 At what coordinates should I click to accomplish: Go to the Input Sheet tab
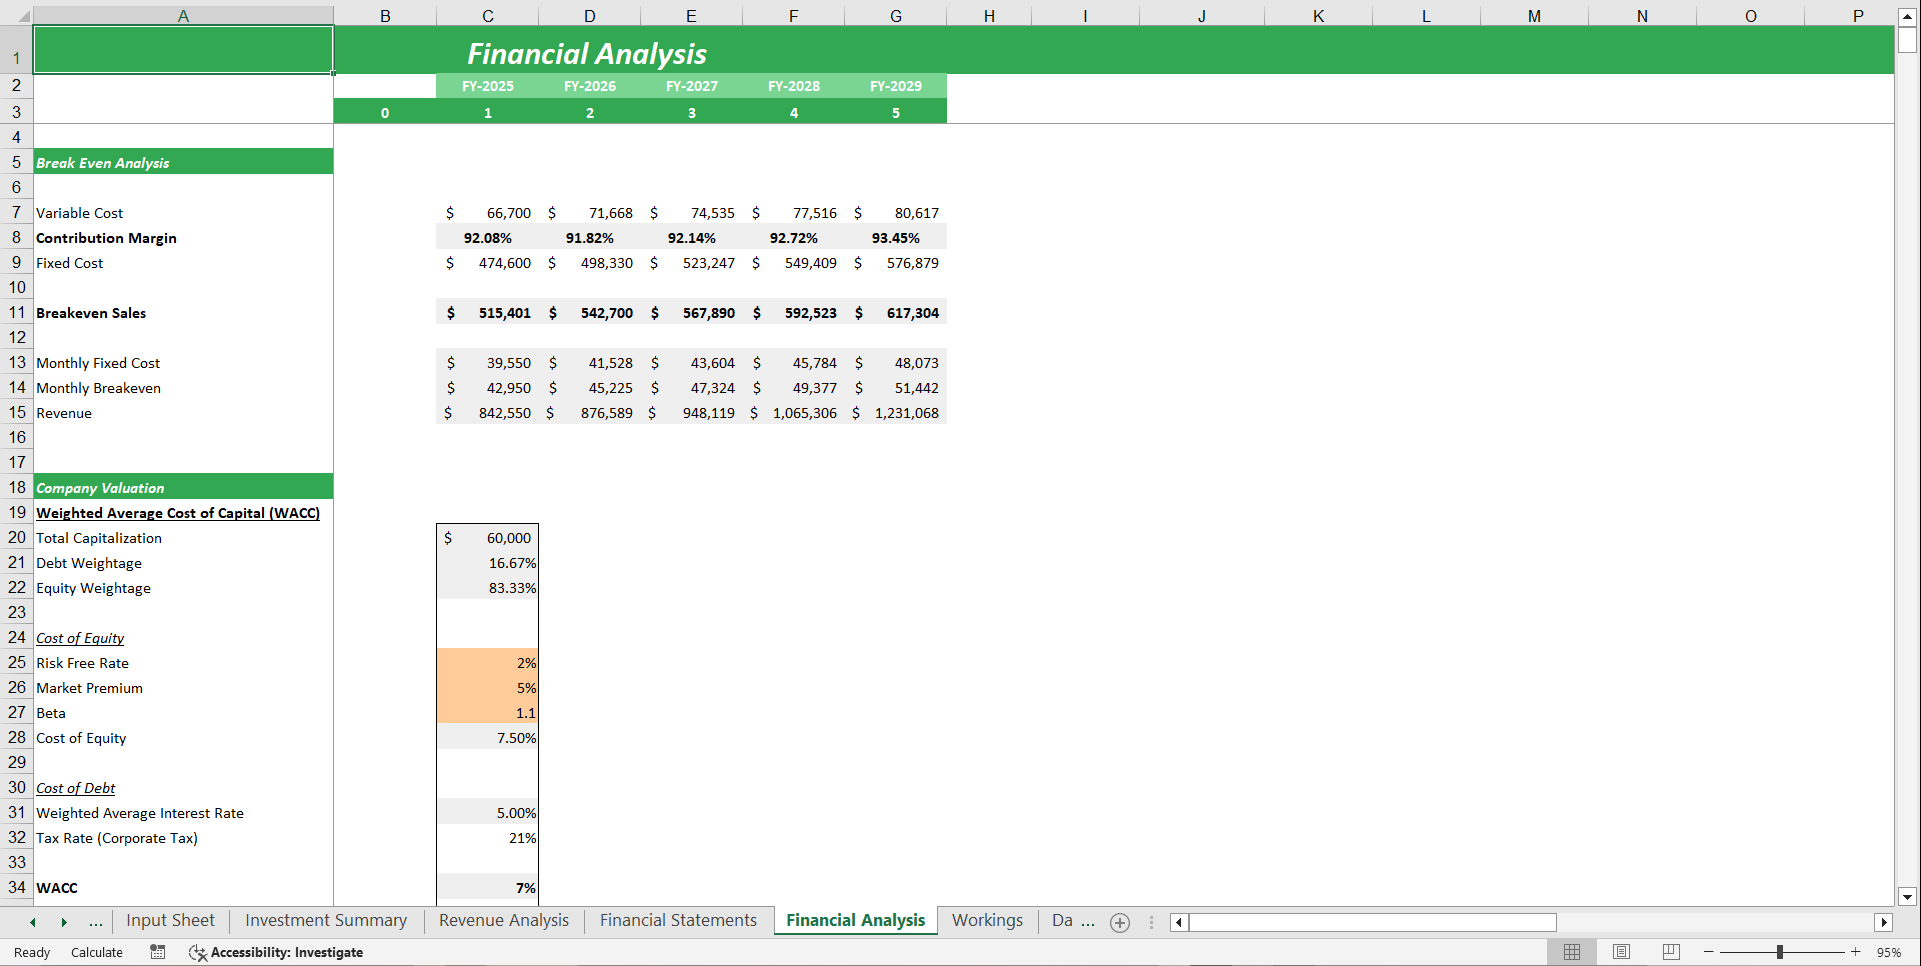click(x=170, y=921)
